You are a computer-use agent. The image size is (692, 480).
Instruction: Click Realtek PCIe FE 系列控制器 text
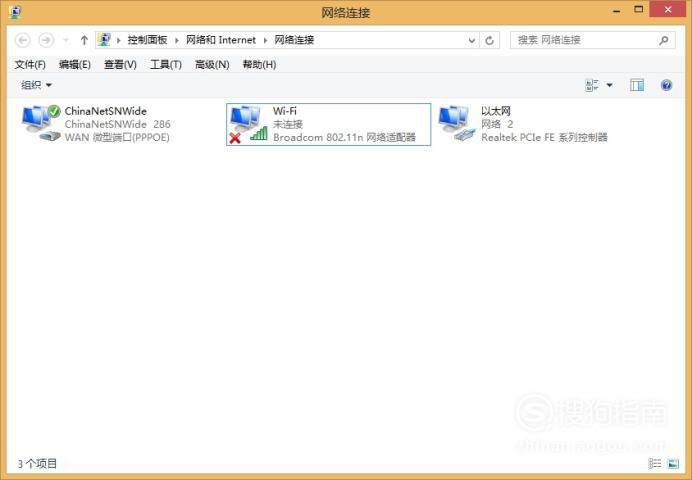[x=544, y=137]
